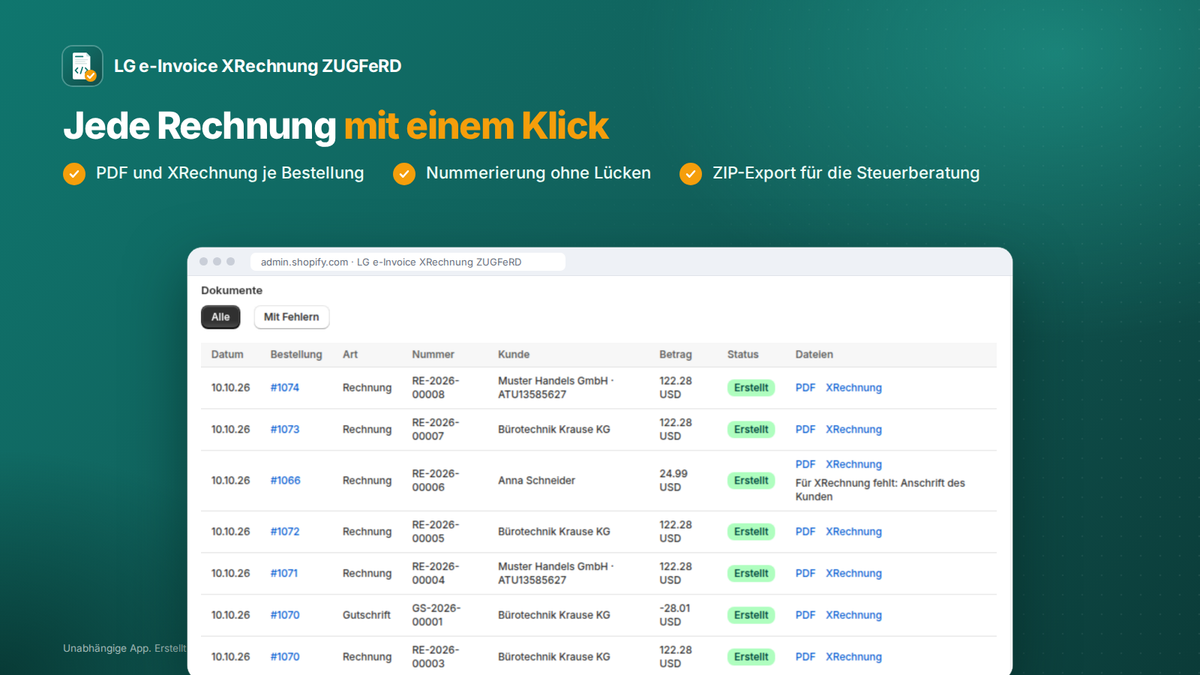Click the number cell RE-2026-00008
Viewport: 1200px width, 675px height.
pyautogui.click(x=436, y=388)
